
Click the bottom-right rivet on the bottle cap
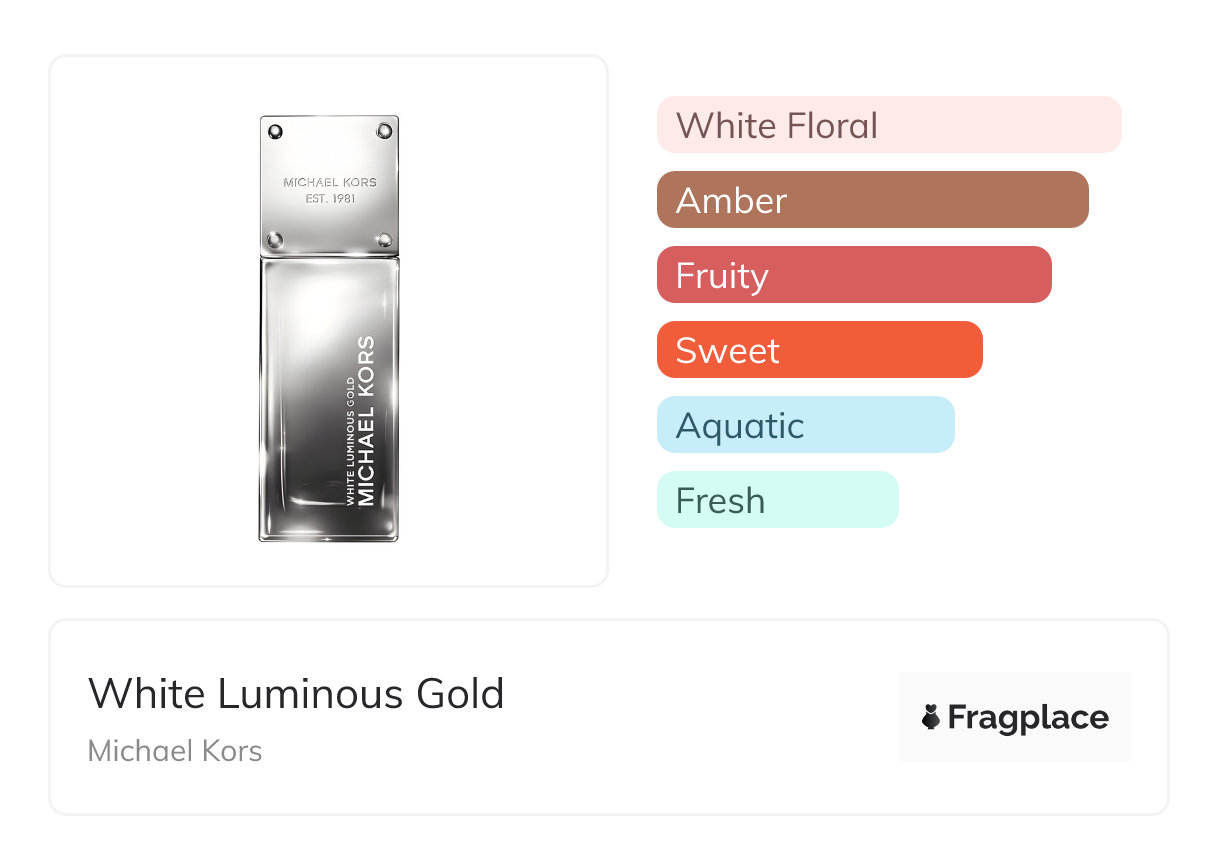pos(384,239)
